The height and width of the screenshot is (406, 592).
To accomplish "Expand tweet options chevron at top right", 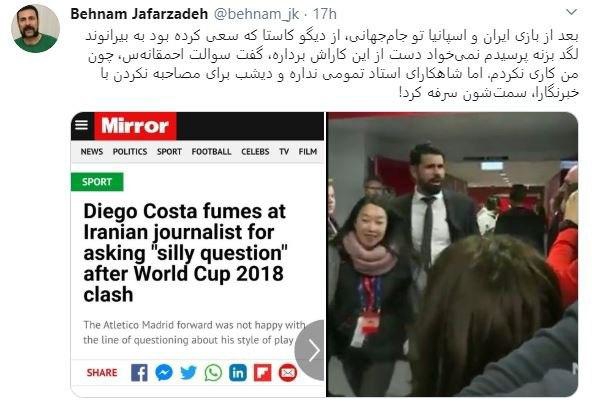I will tap(572, 12).
